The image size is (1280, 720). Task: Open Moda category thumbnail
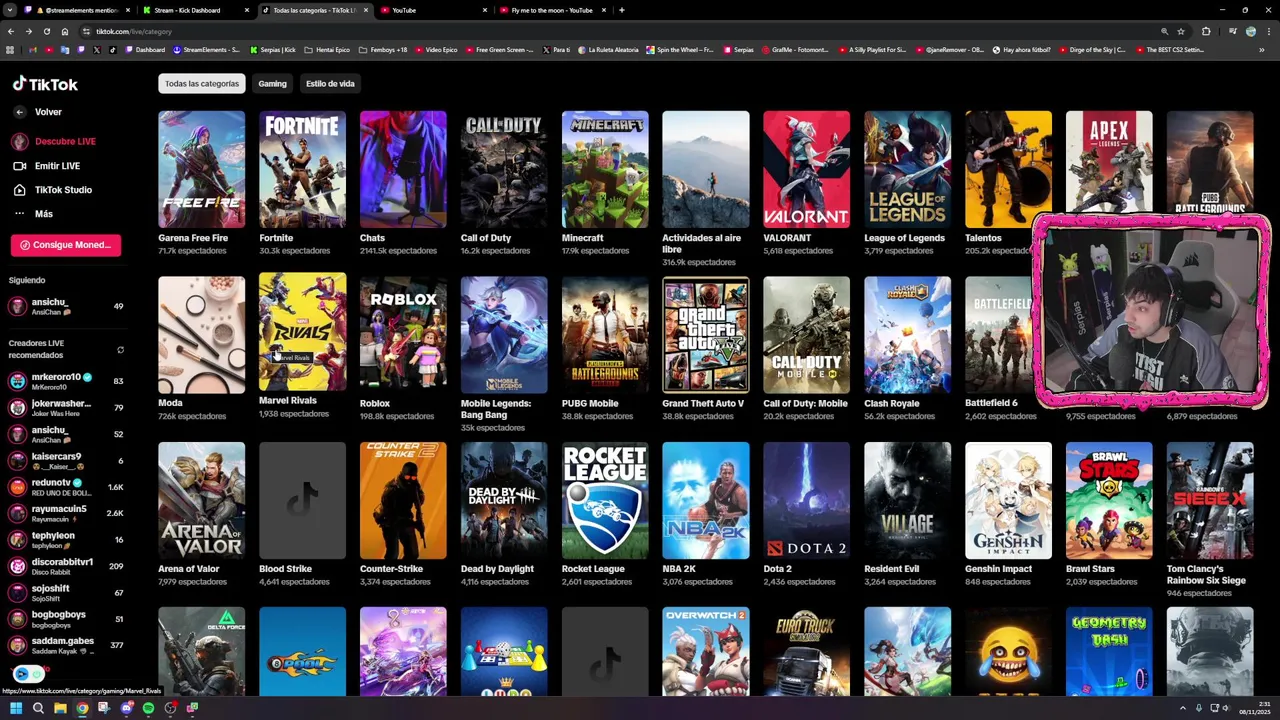tap(201, 335)
